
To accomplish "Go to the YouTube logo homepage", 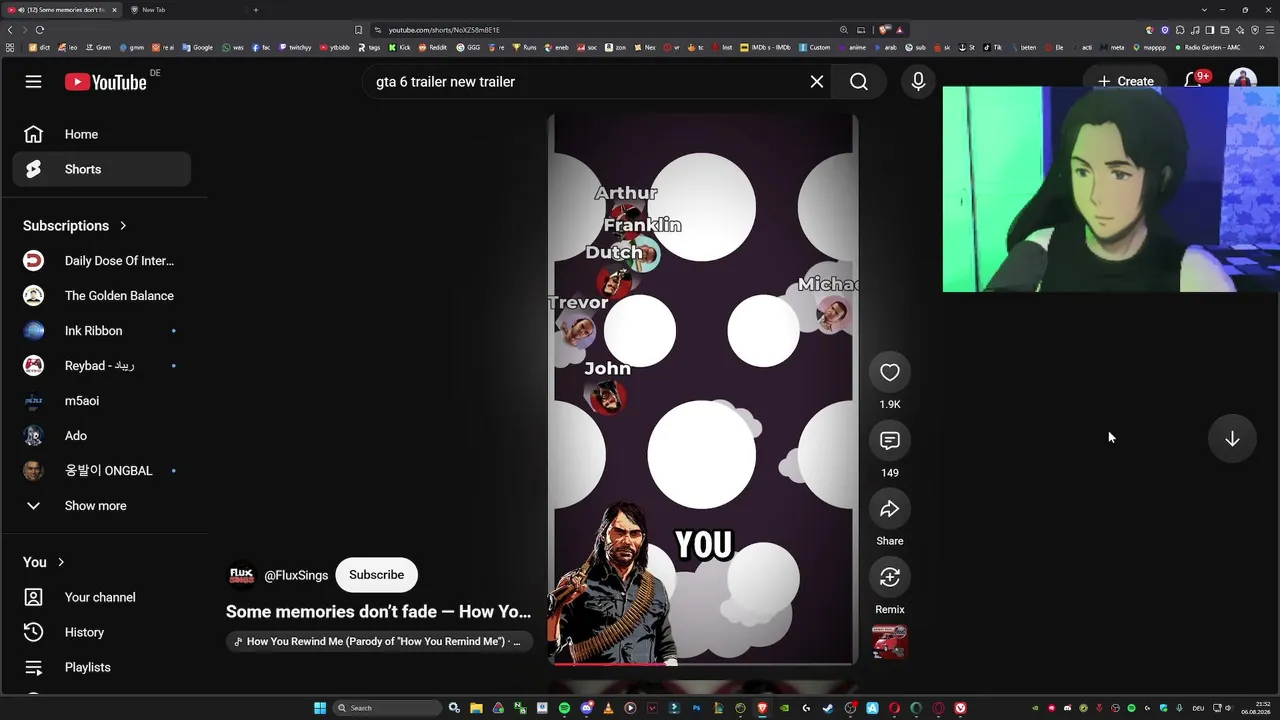I will 106,82.
